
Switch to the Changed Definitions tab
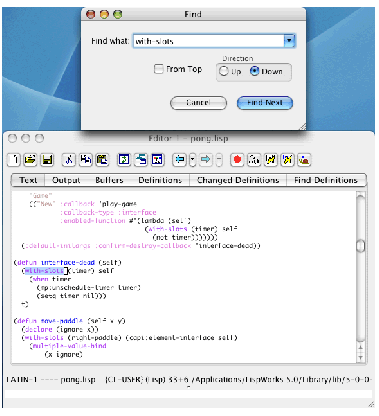point(238,180)
